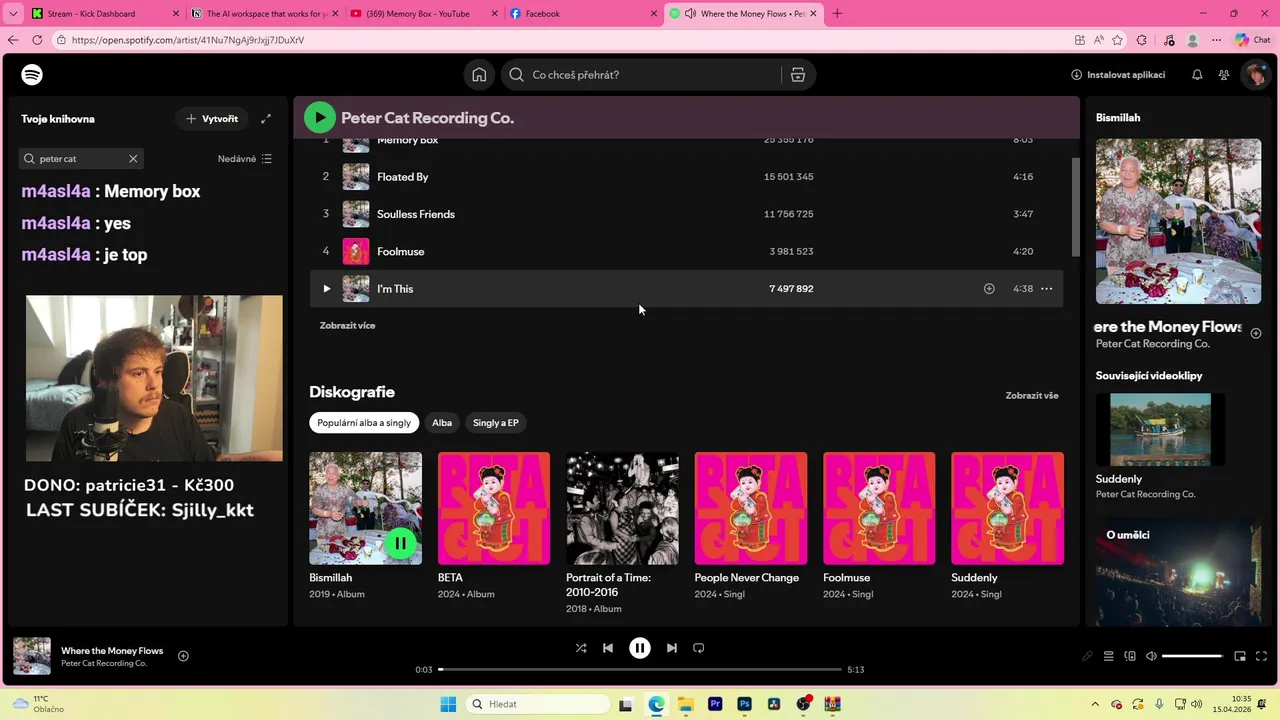The width and height of the screenshot is (1280, 720).
Task: Open Copilot Chat in the browser
Action: click(1252, 40)
